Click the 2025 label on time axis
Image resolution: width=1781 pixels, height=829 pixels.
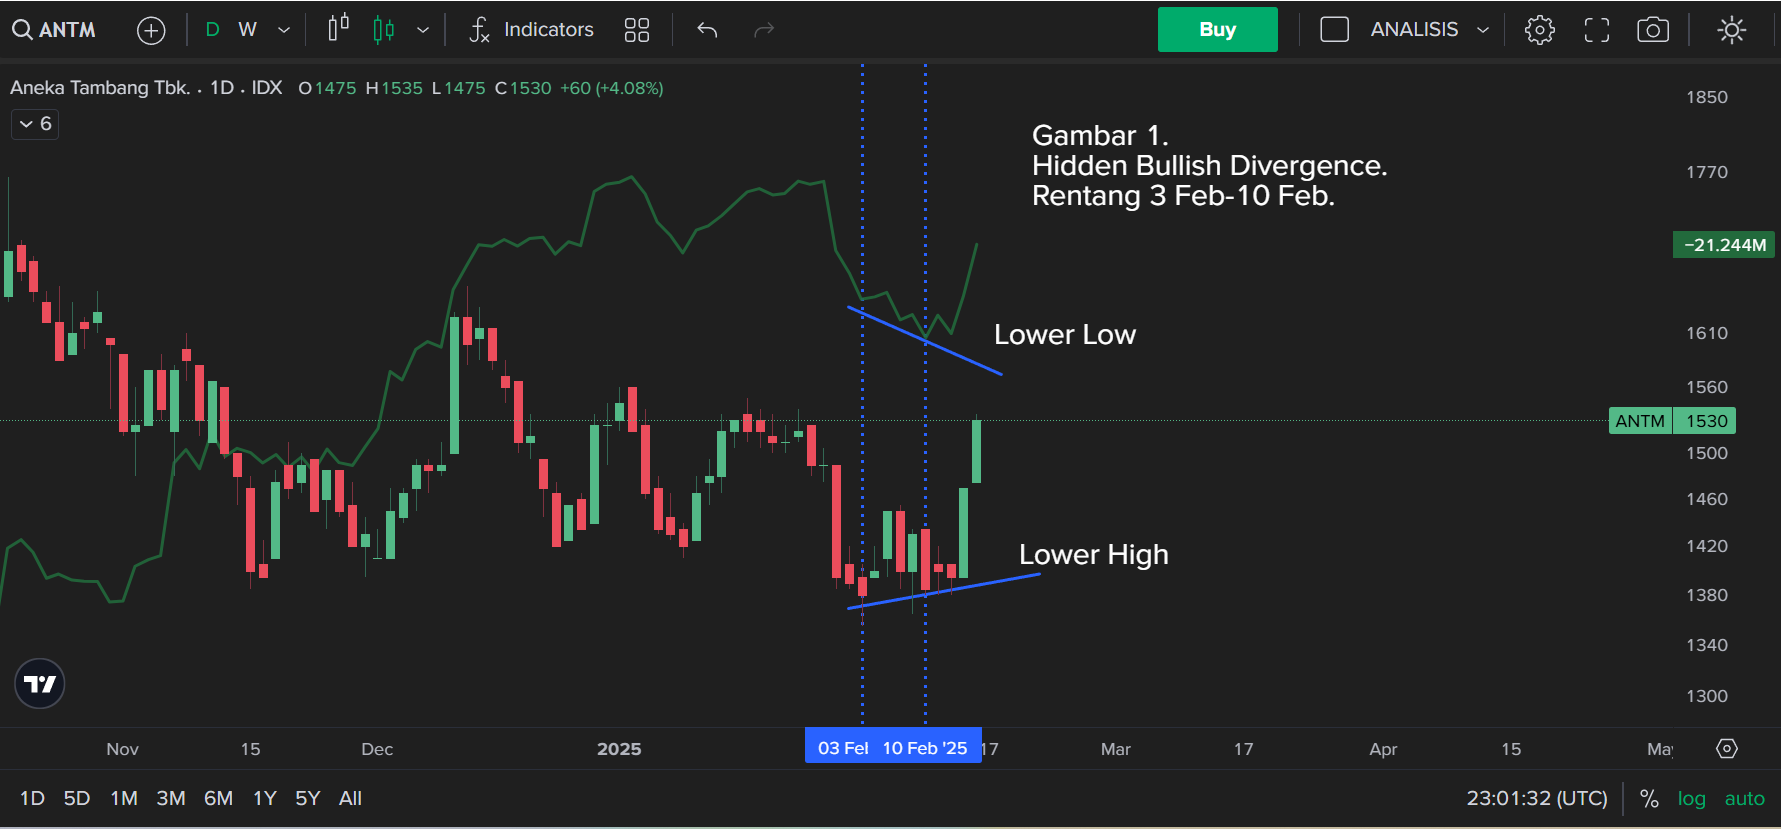pyautogui.click(x=619, y=749)
